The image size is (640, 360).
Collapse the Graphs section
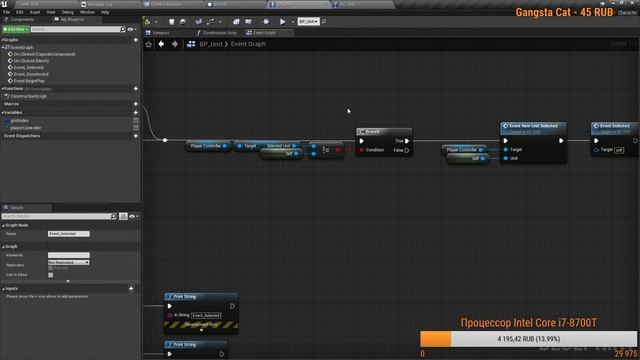pyautogui.click(x=2, y=40)
